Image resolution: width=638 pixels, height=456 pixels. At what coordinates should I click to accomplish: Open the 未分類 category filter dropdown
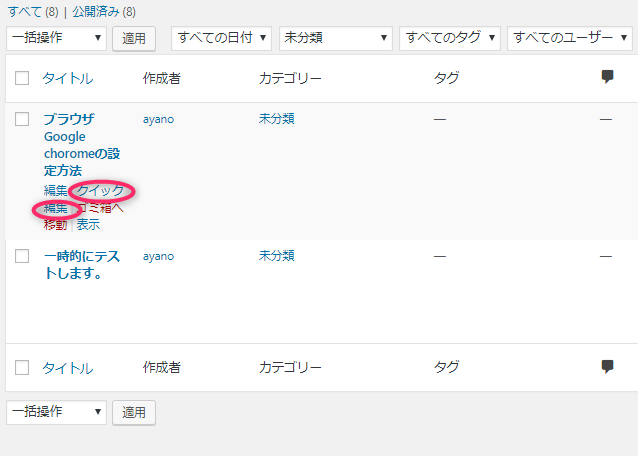pyautogui.click(x=336, y=38)
